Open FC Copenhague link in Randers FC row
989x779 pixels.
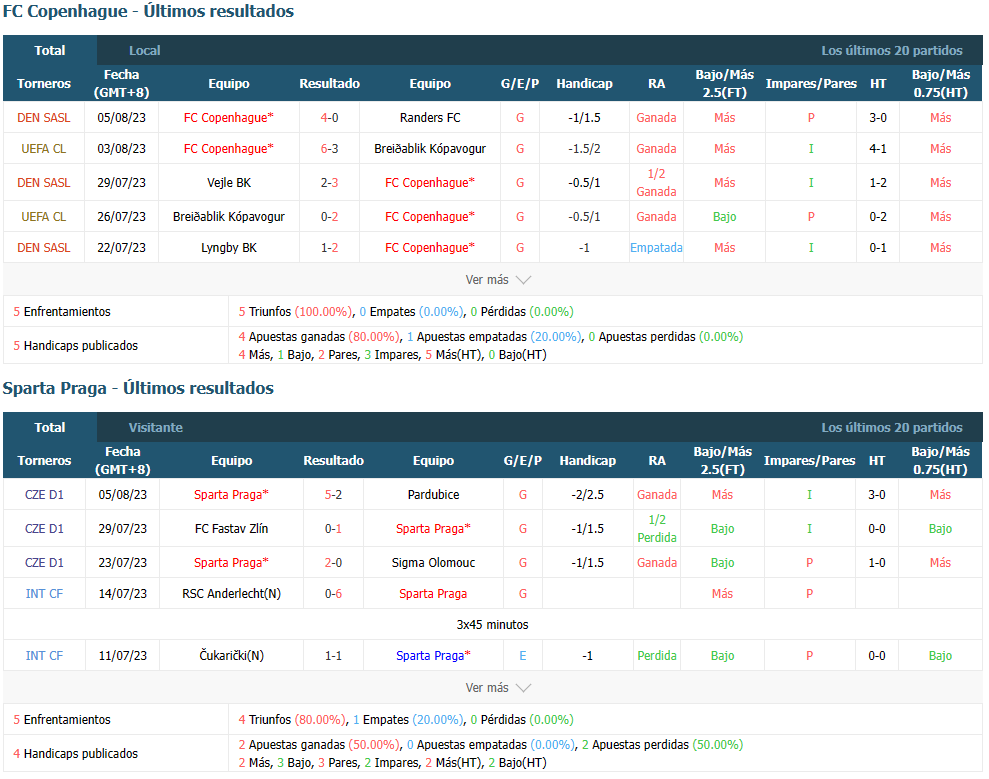pos(228,118)
